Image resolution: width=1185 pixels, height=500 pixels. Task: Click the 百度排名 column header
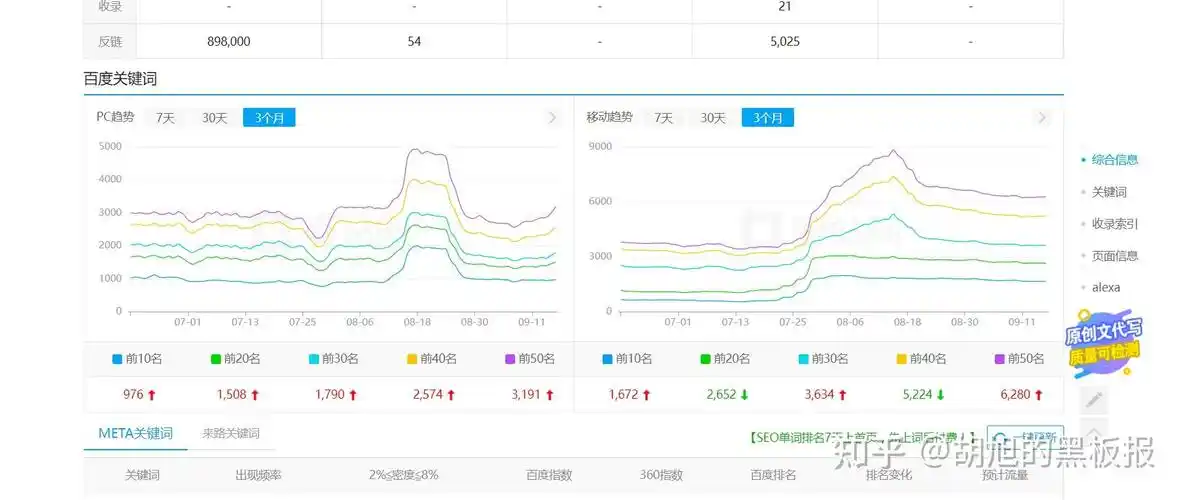773,476
